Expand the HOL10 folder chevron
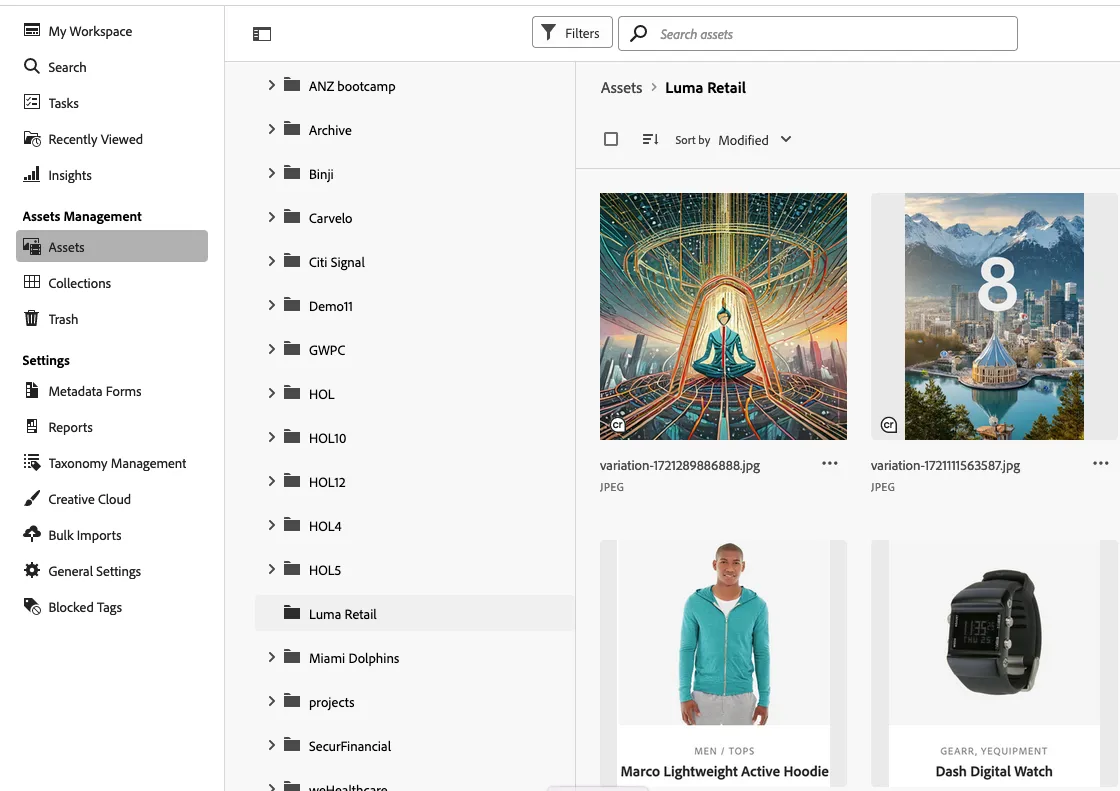Viewport: 1120px width, 791px height. click(x=271, y=437)
